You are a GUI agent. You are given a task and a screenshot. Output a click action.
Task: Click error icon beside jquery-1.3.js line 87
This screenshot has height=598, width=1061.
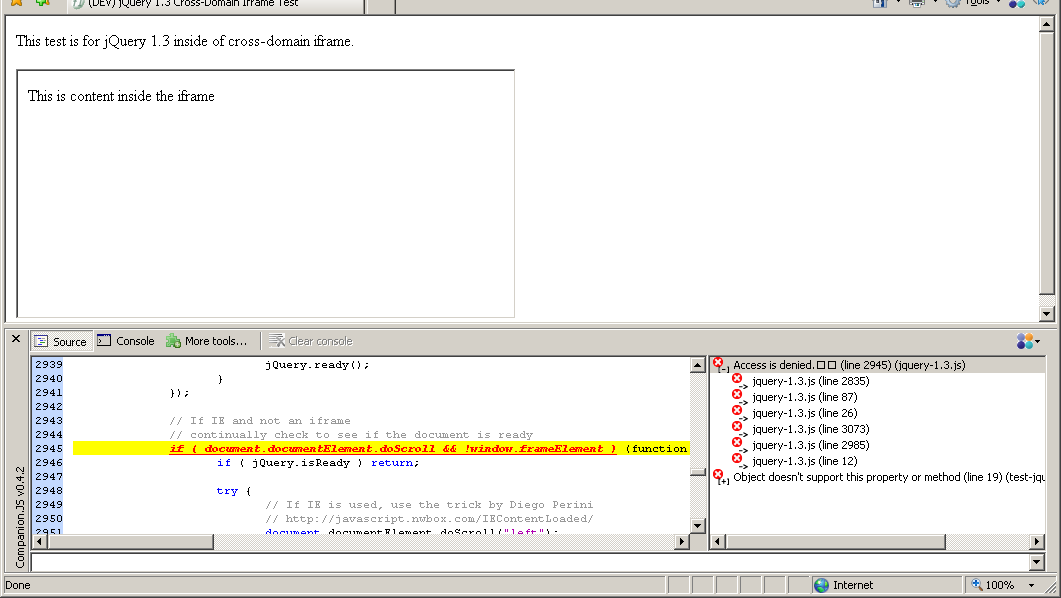coord(738,396)
